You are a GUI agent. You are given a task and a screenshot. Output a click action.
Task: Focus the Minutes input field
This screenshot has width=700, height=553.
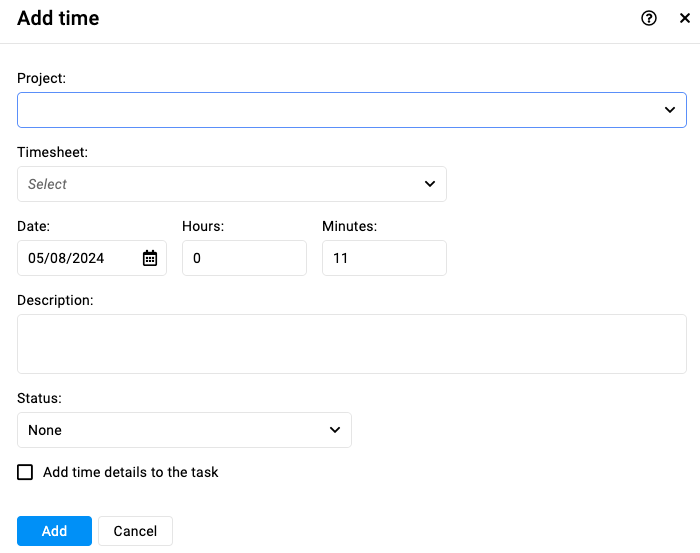[x=384, y=258]
